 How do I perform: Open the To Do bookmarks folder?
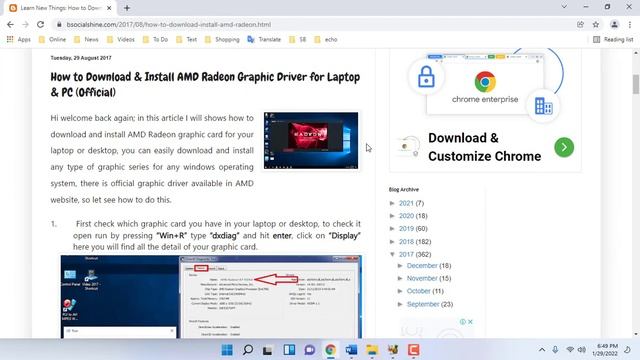(x=156, y=40)
